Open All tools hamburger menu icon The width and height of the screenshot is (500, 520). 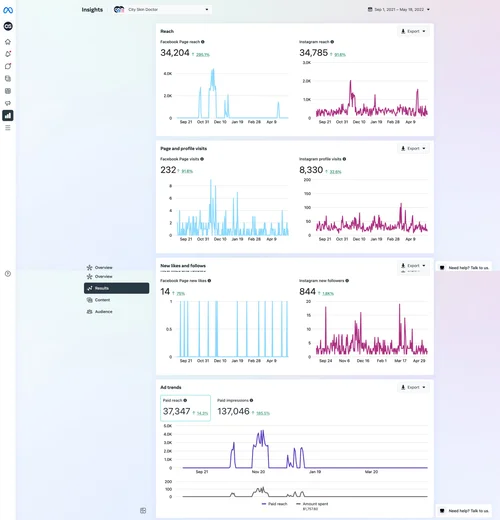coord(8,128)
